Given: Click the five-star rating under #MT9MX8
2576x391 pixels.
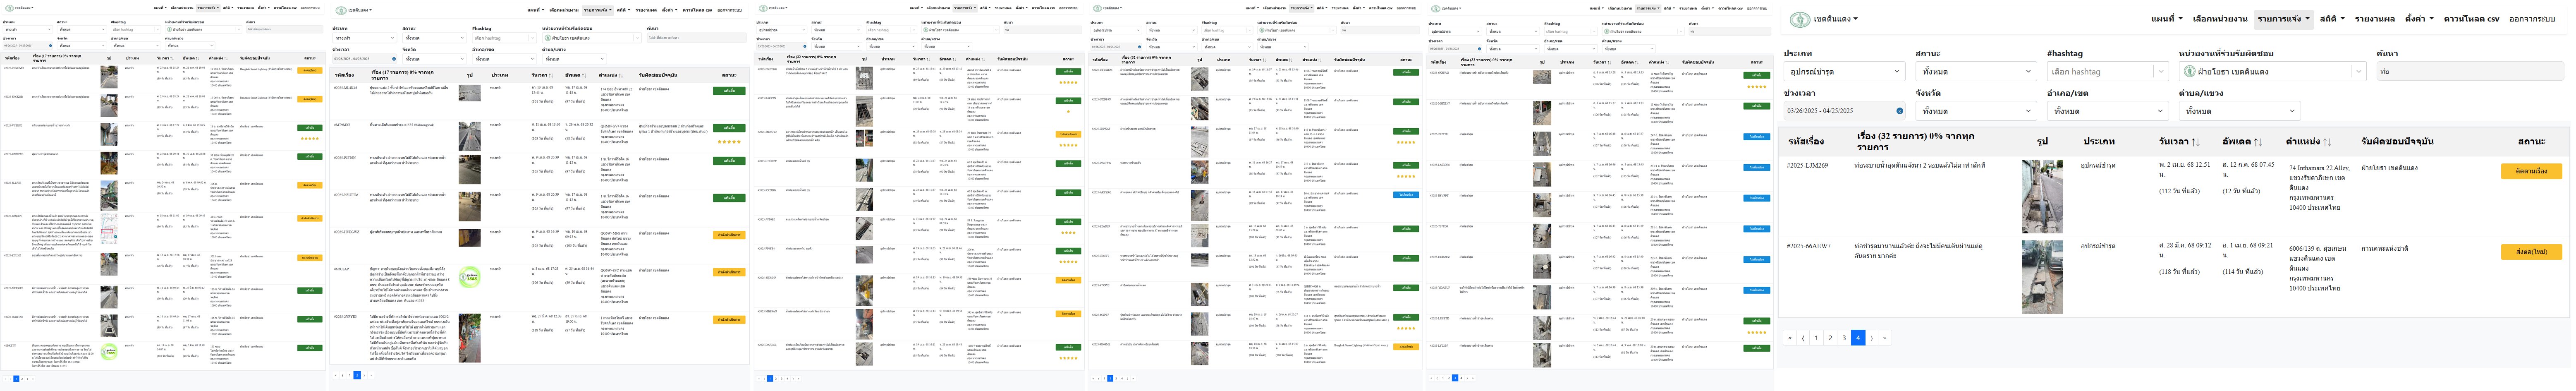Looking at the screenshot, I should [729, 142].
